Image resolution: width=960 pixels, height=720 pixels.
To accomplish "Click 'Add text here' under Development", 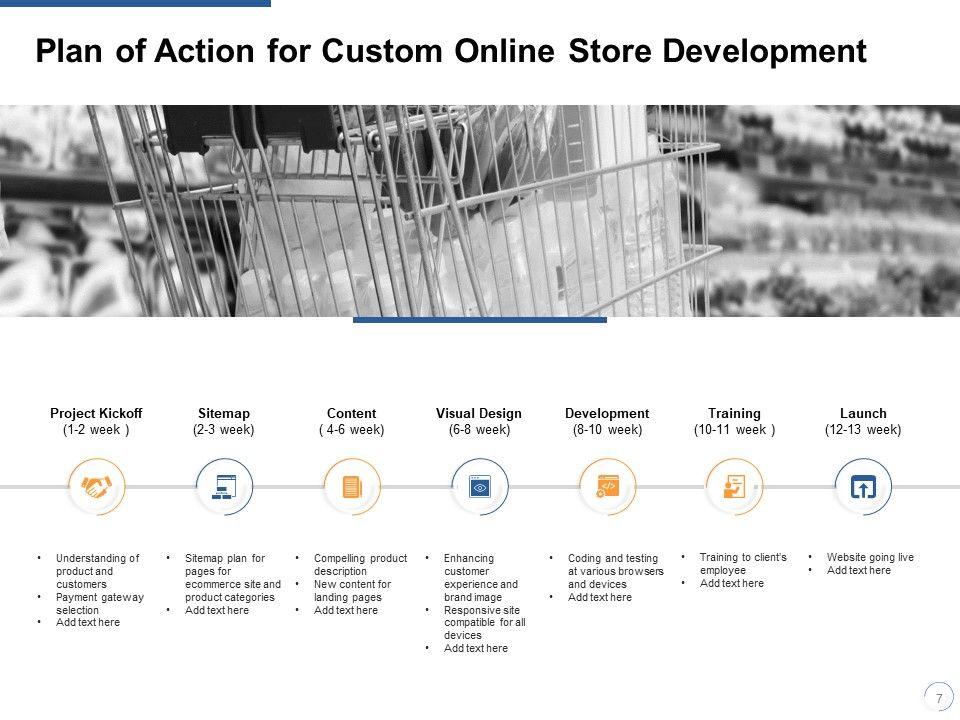I will click(600, 597).
